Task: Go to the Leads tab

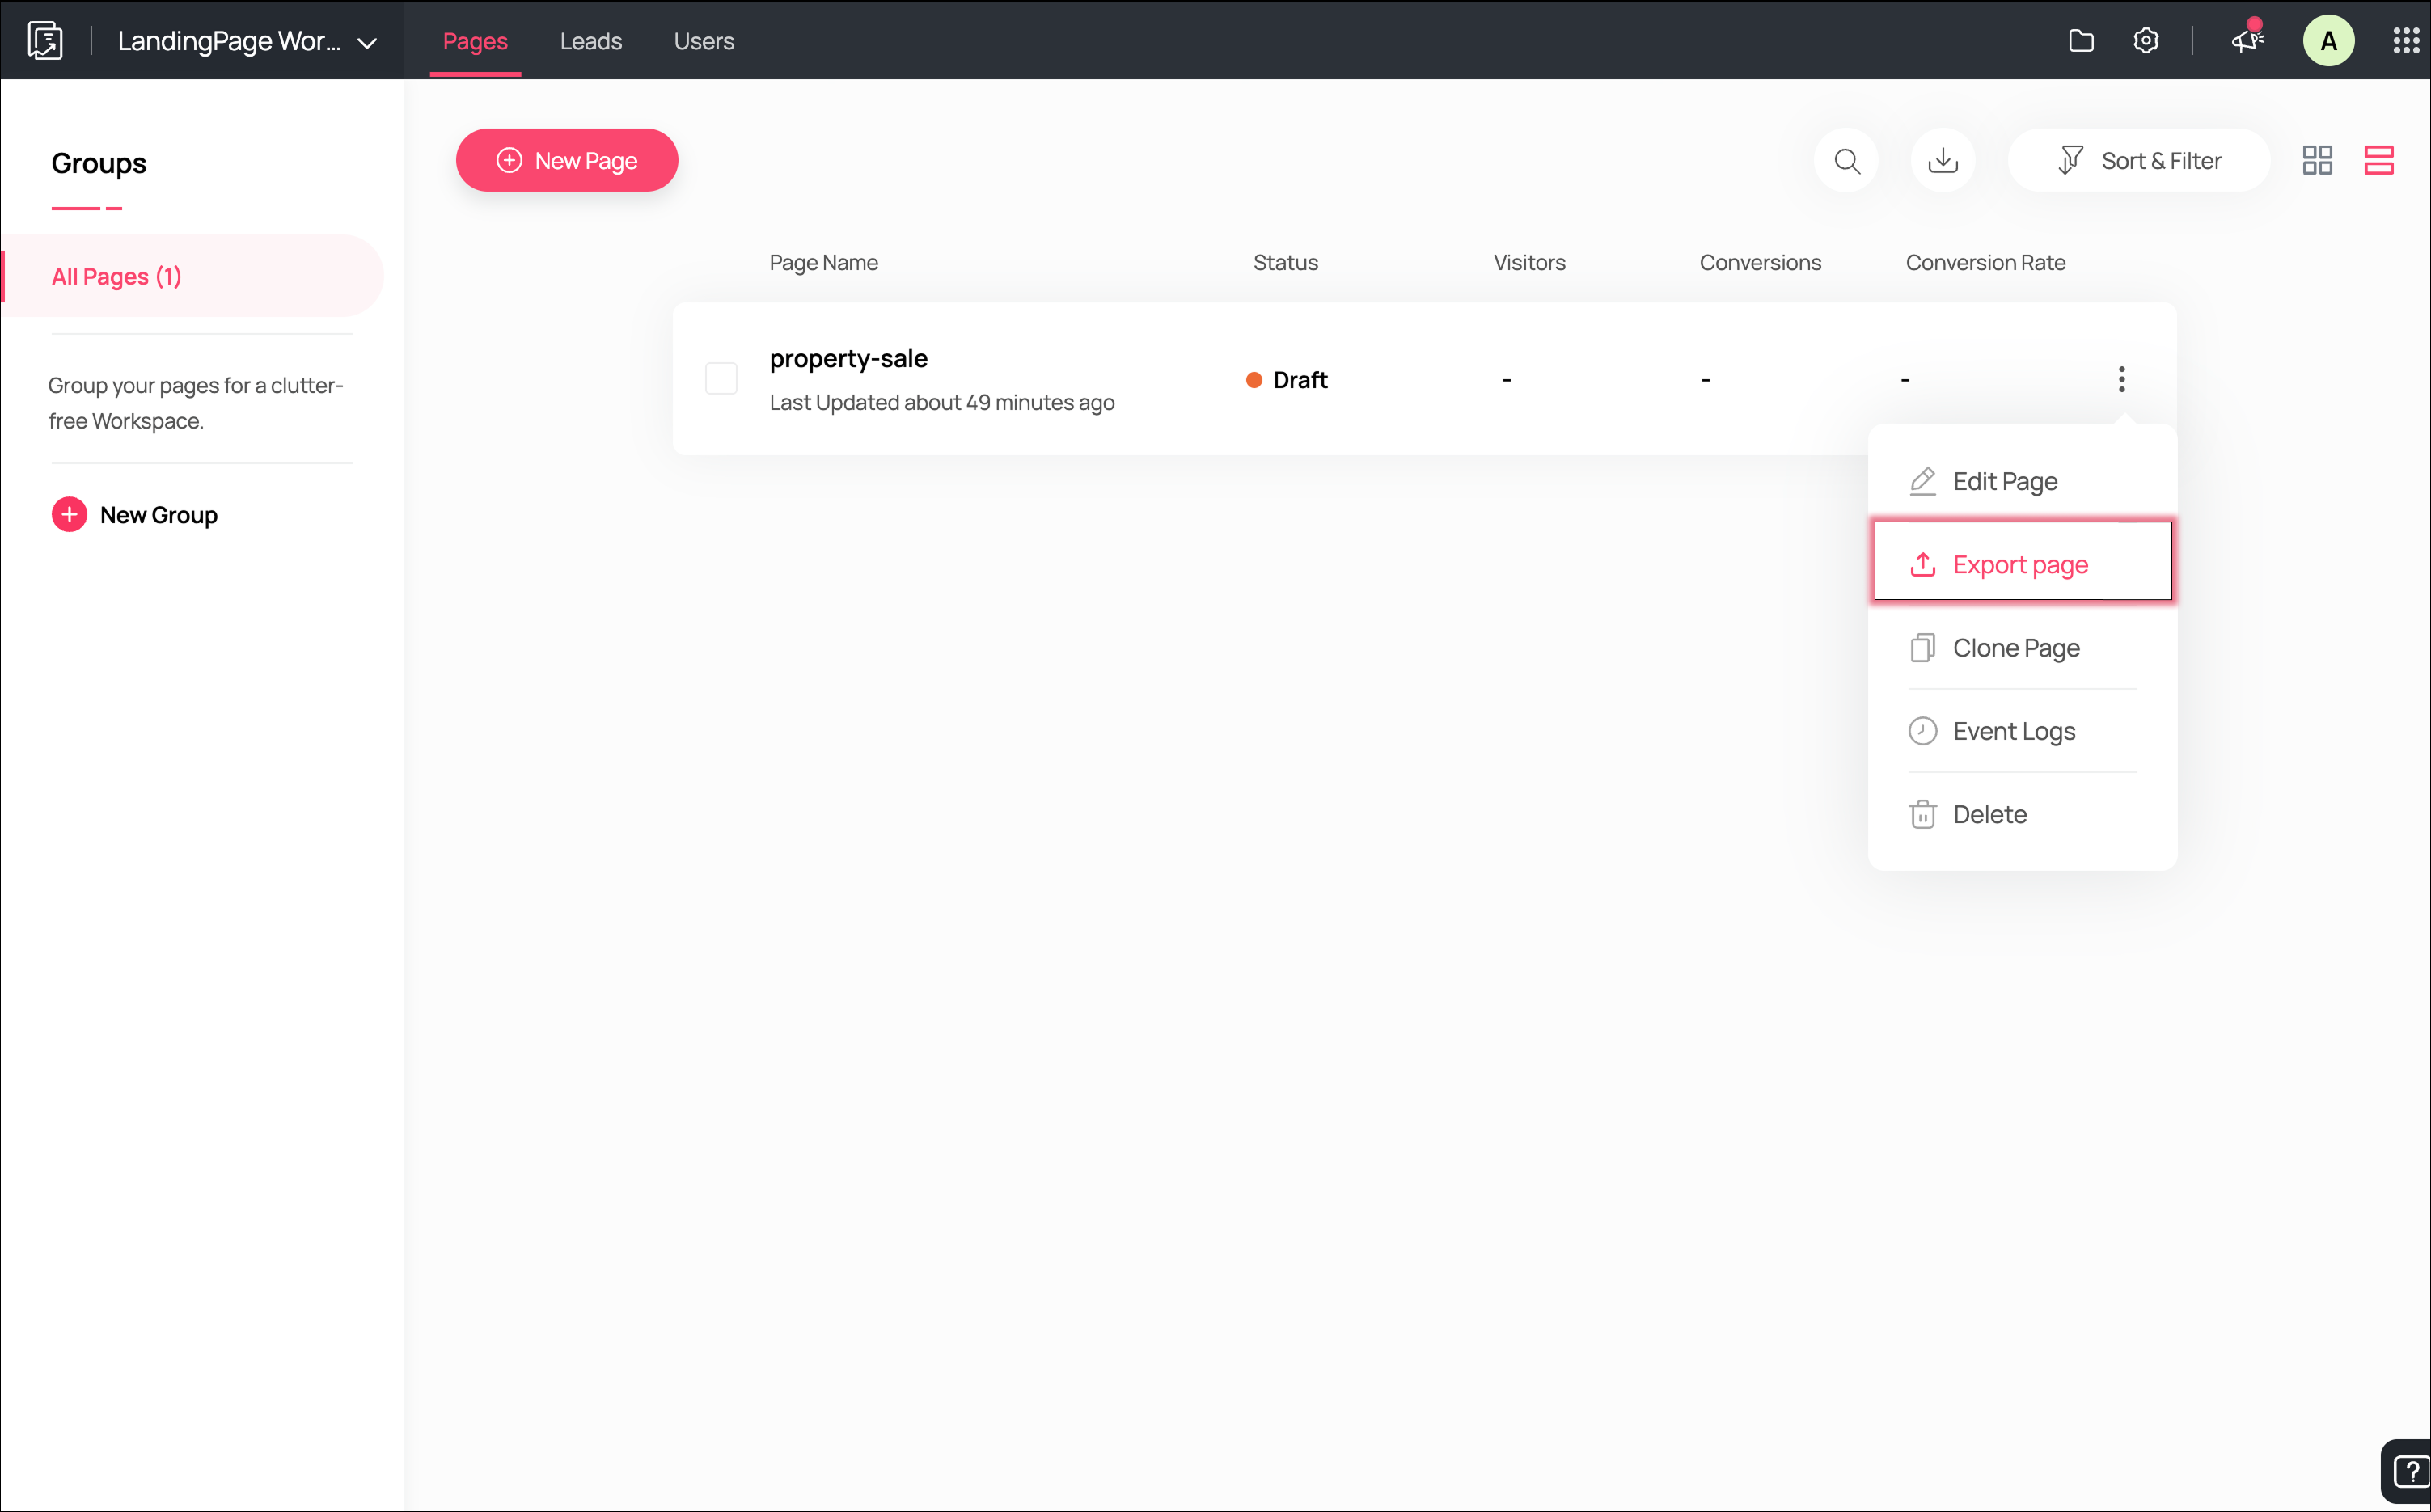Action: [590, 41]
